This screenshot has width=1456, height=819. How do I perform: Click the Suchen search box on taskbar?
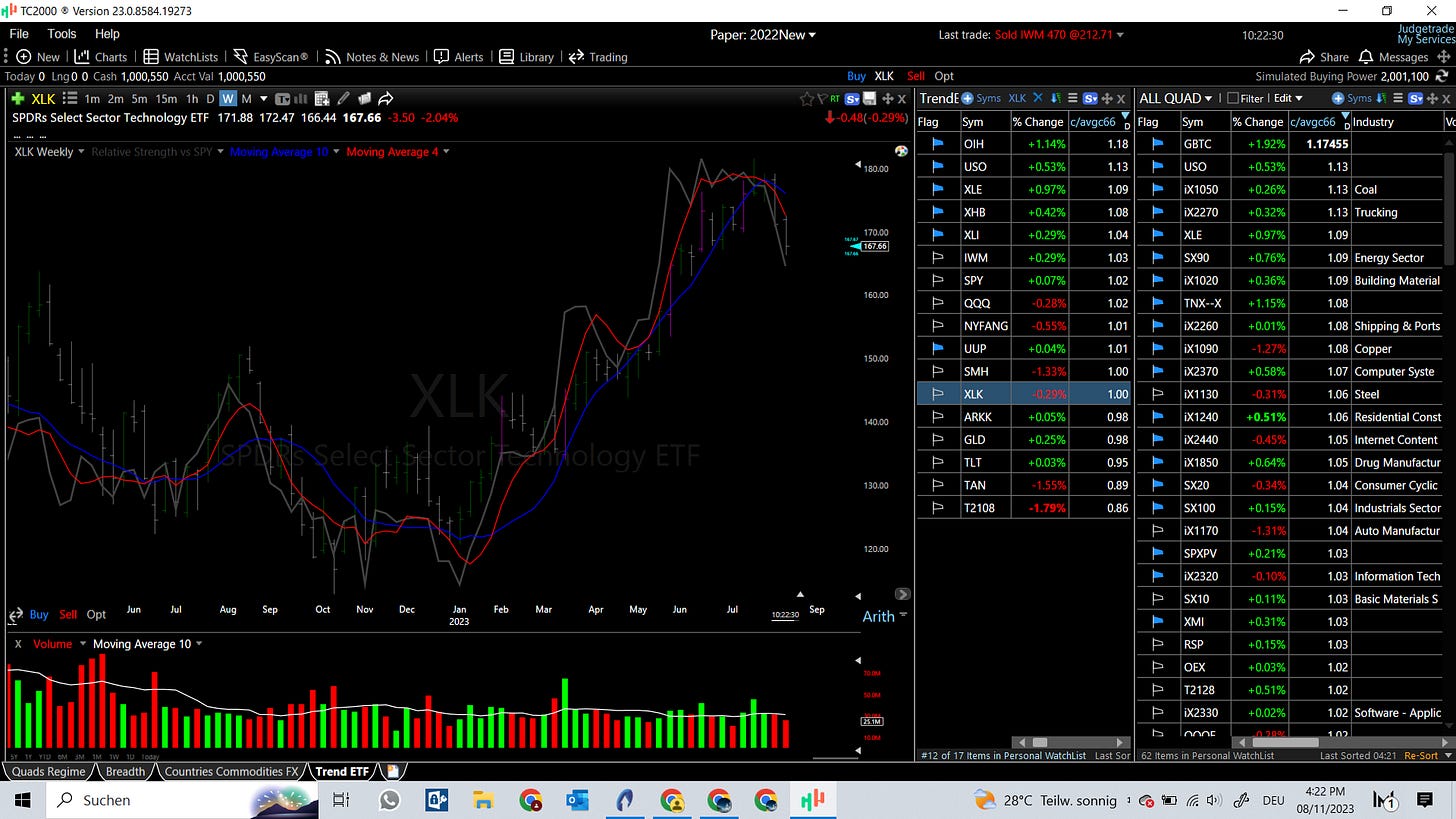point(182,800)
